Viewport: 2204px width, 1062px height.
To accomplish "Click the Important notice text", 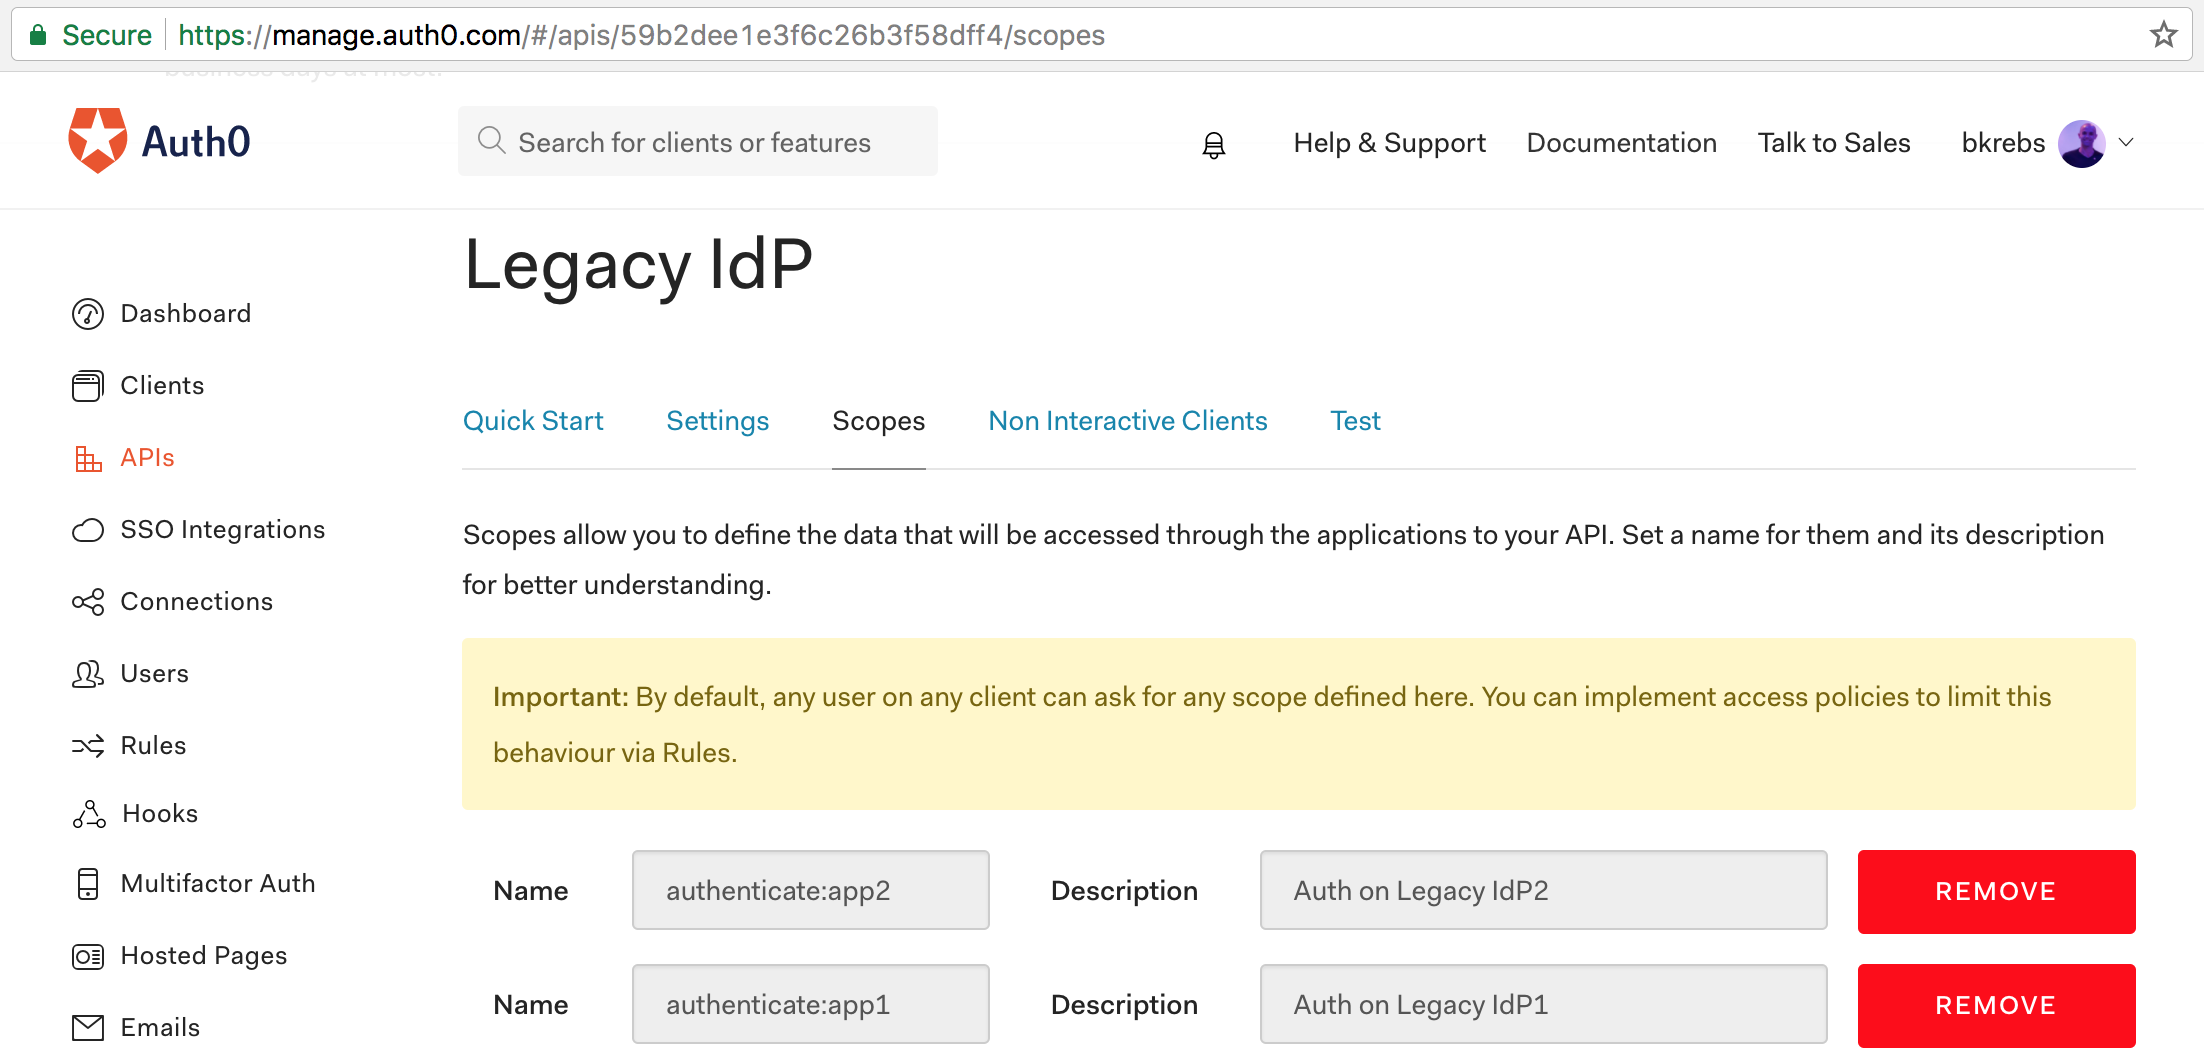I will (1272, 724).
